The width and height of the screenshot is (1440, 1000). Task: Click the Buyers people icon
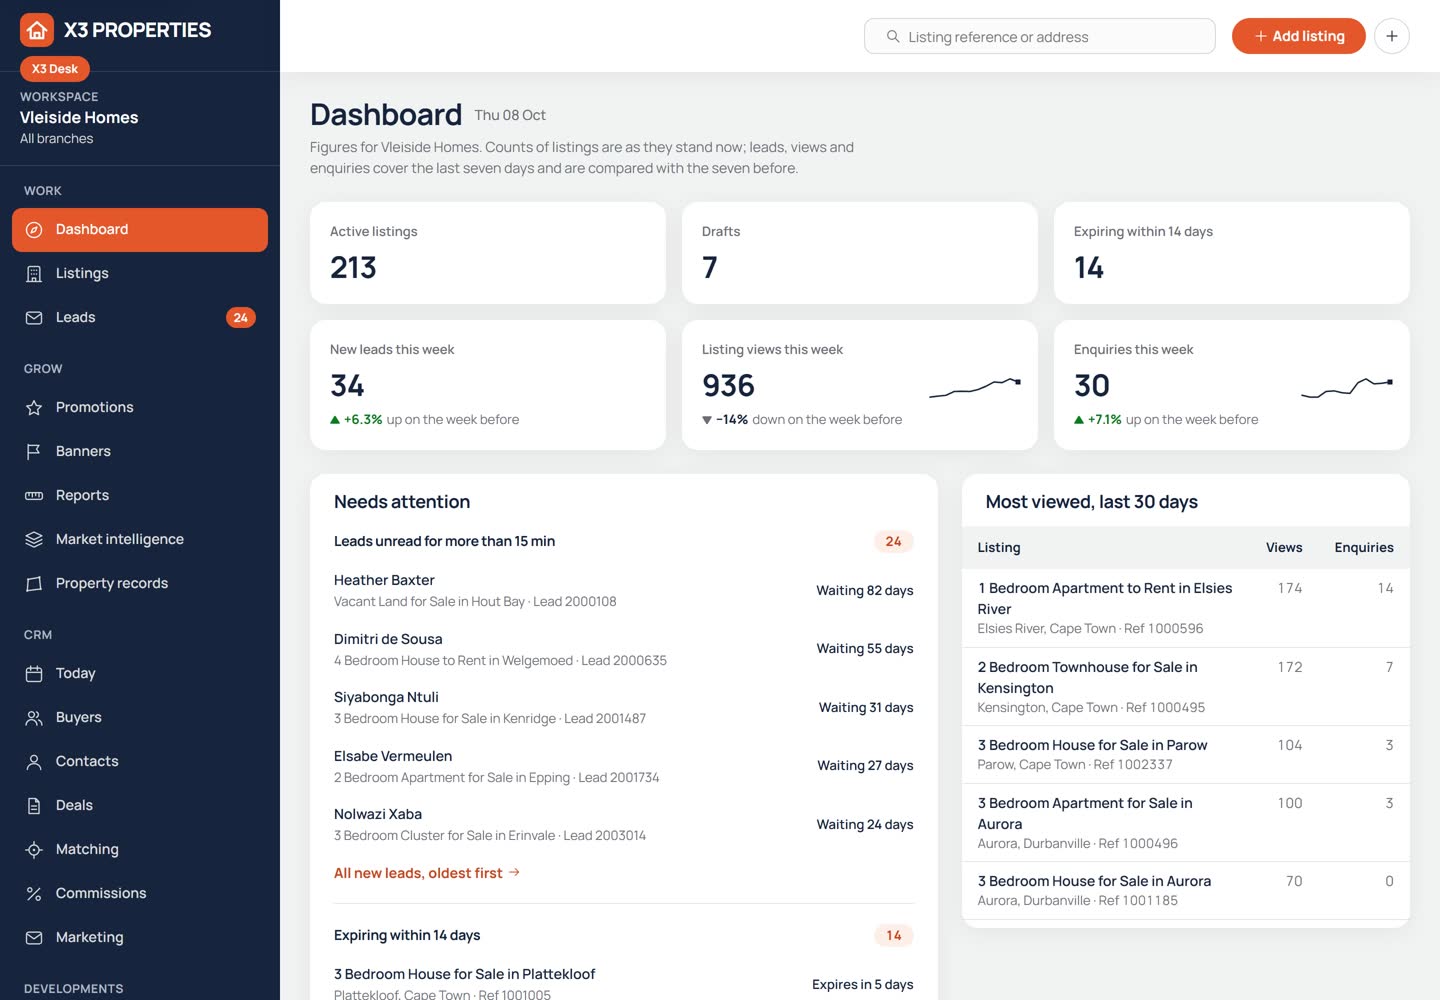point(34,718)
